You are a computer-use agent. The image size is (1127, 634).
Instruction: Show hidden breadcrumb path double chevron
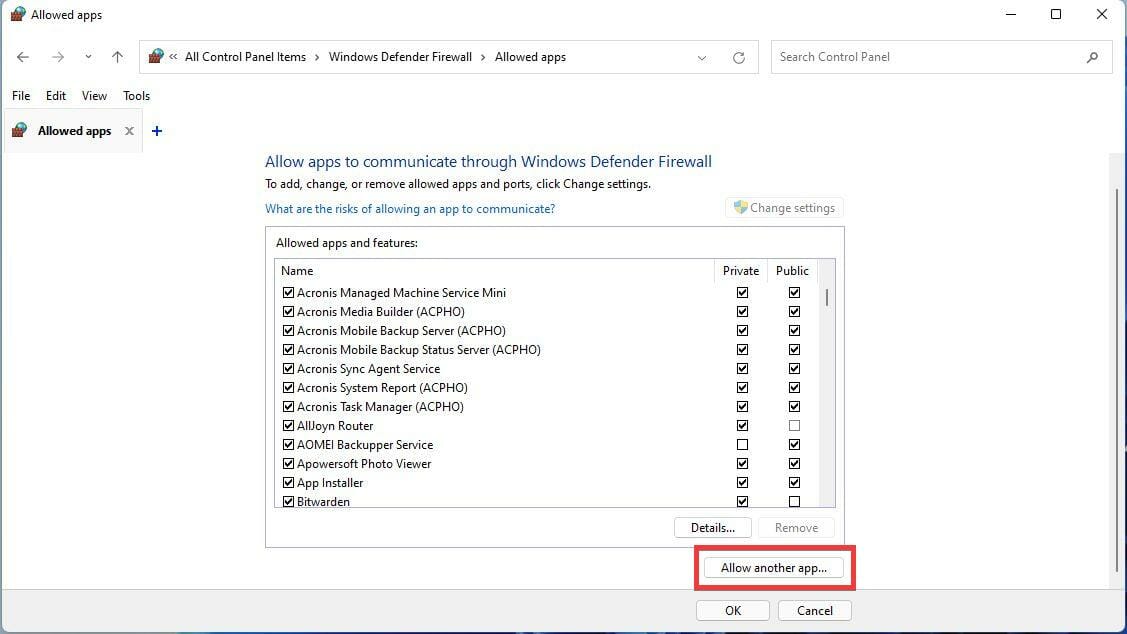[173, 57]
